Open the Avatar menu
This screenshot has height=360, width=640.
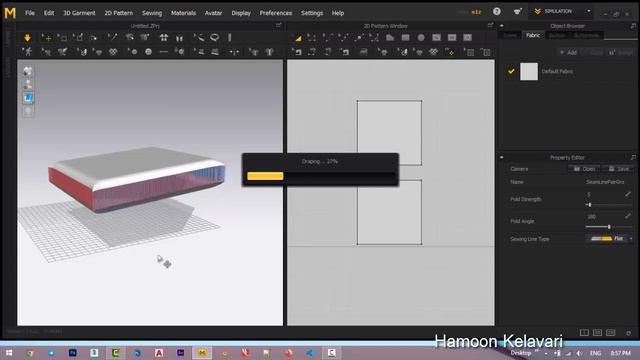(213, 13)
